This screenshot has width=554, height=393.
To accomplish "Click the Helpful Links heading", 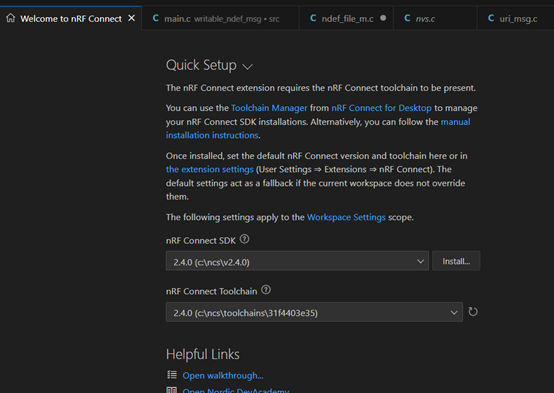I will coord(203,354).
